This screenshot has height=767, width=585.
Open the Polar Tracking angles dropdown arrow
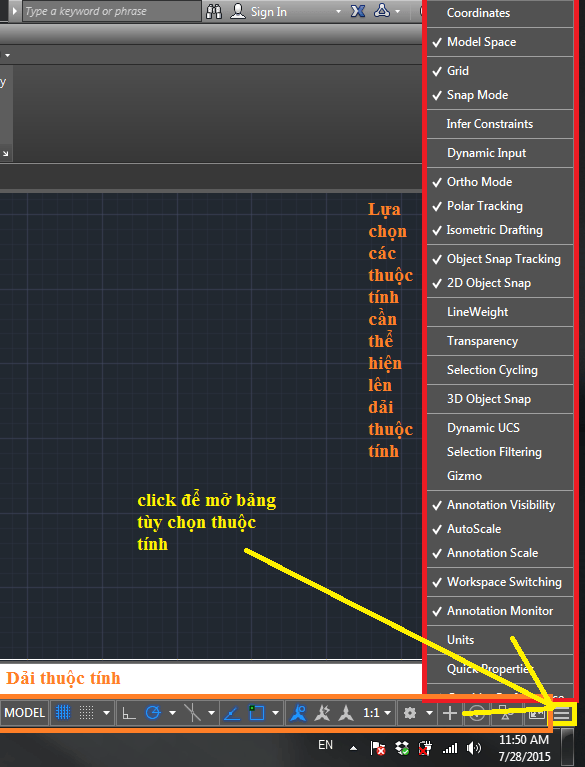pos(172,713)
